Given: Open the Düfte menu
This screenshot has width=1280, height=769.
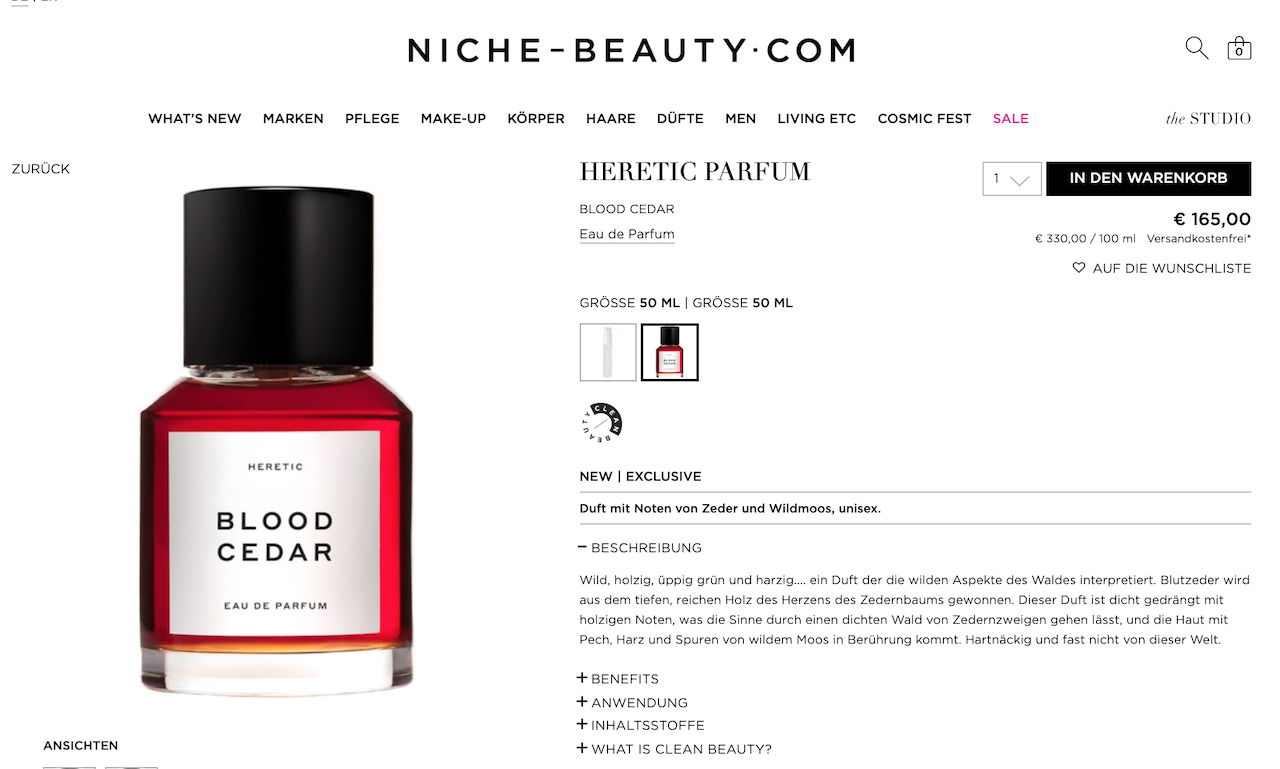Looking at the screenshot, I should coord(680,118).
